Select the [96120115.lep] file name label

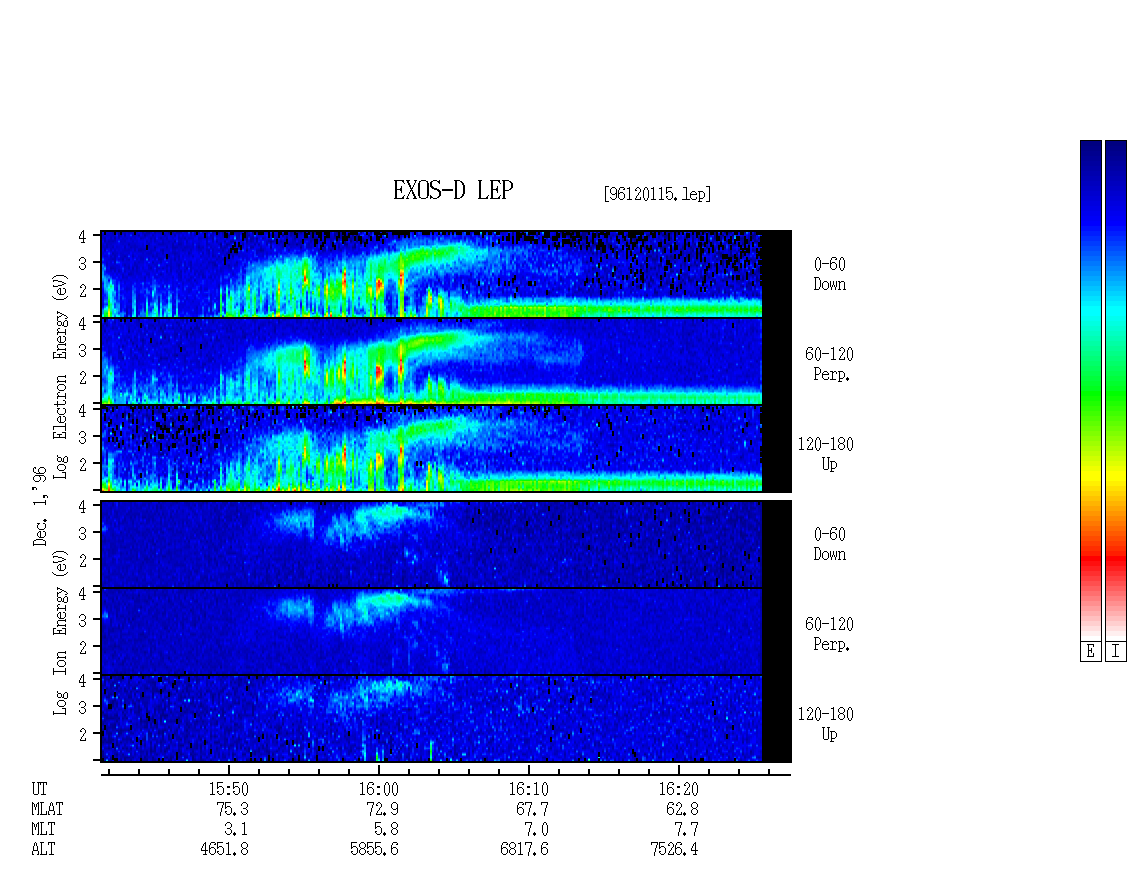pos(657,194)
